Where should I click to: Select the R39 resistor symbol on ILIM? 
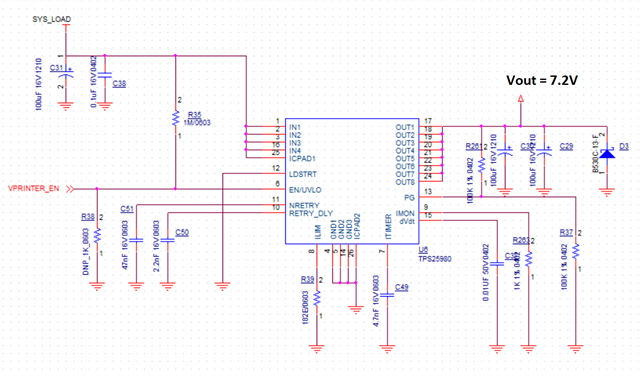(317, 299)
